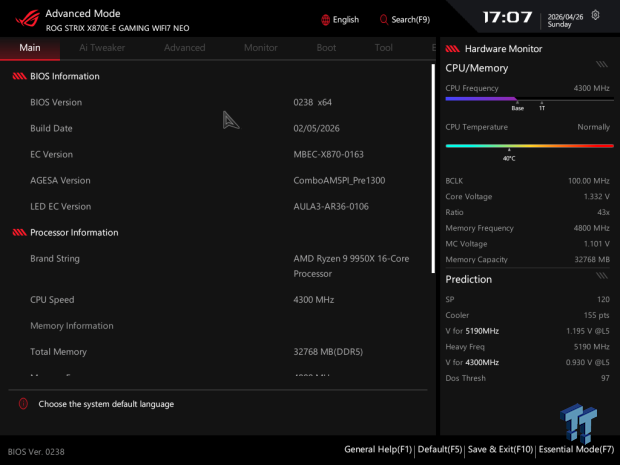The height and width of the screenshot is (465, 620).
Task: Click BIOS Information heading
Action: point(65,76)
